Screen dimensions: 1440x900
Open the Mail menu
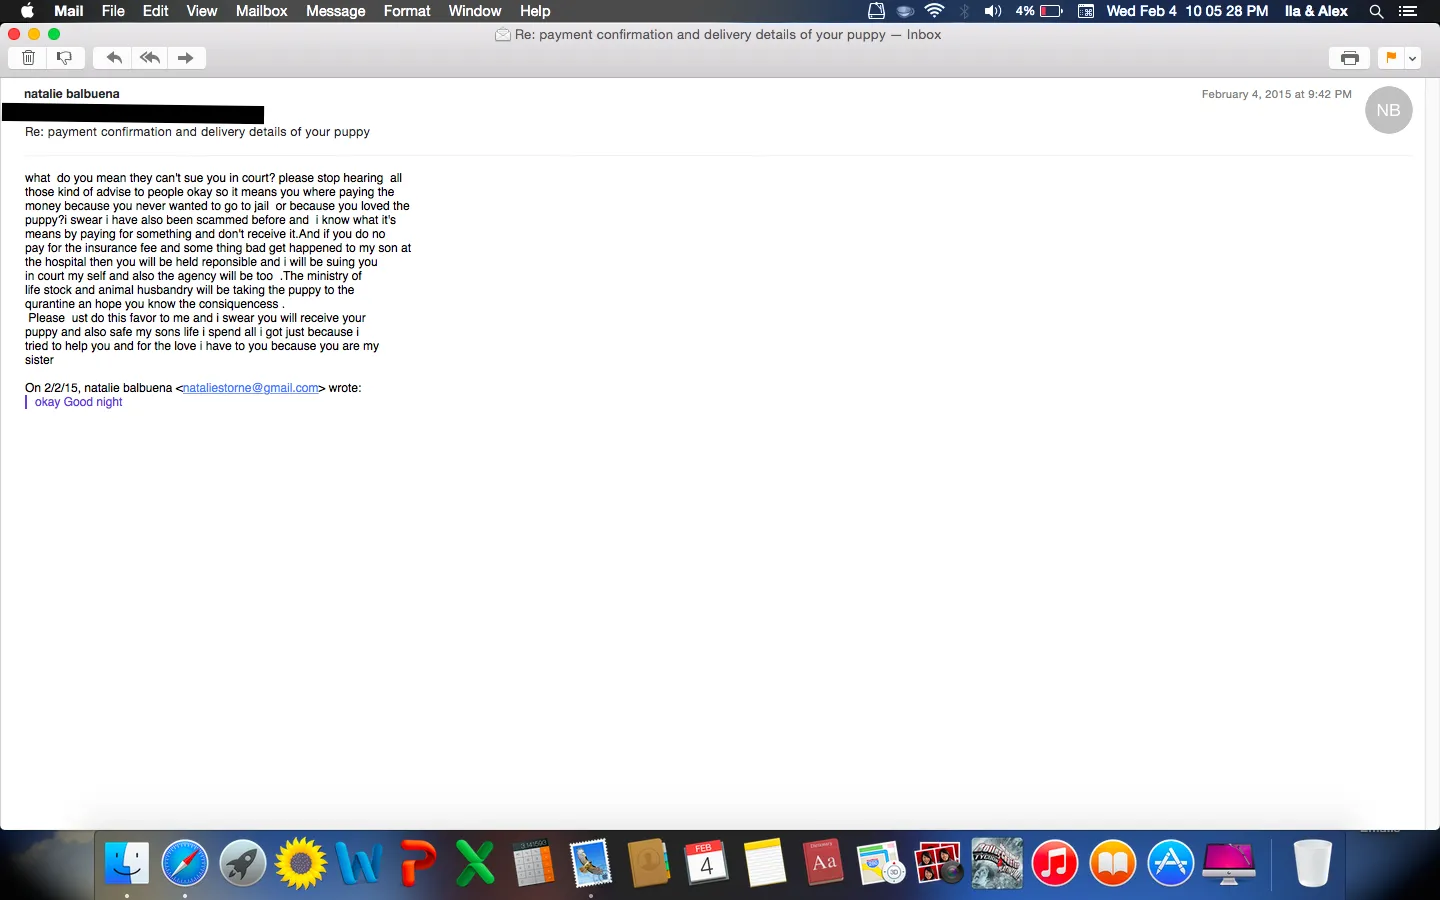click(x=68, y=11)
